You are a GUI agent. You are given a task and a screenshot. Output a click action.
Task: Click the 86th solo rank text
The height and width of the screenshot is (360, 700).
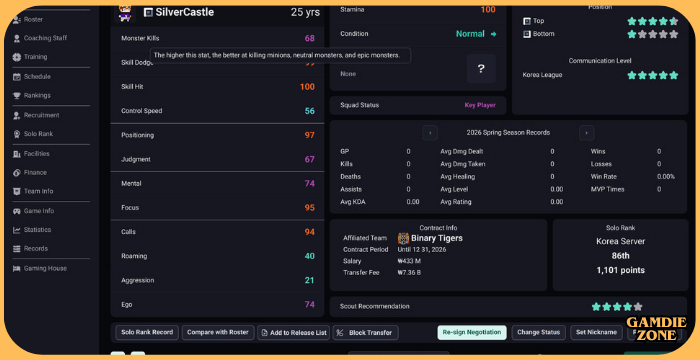[x=621, y=256]
